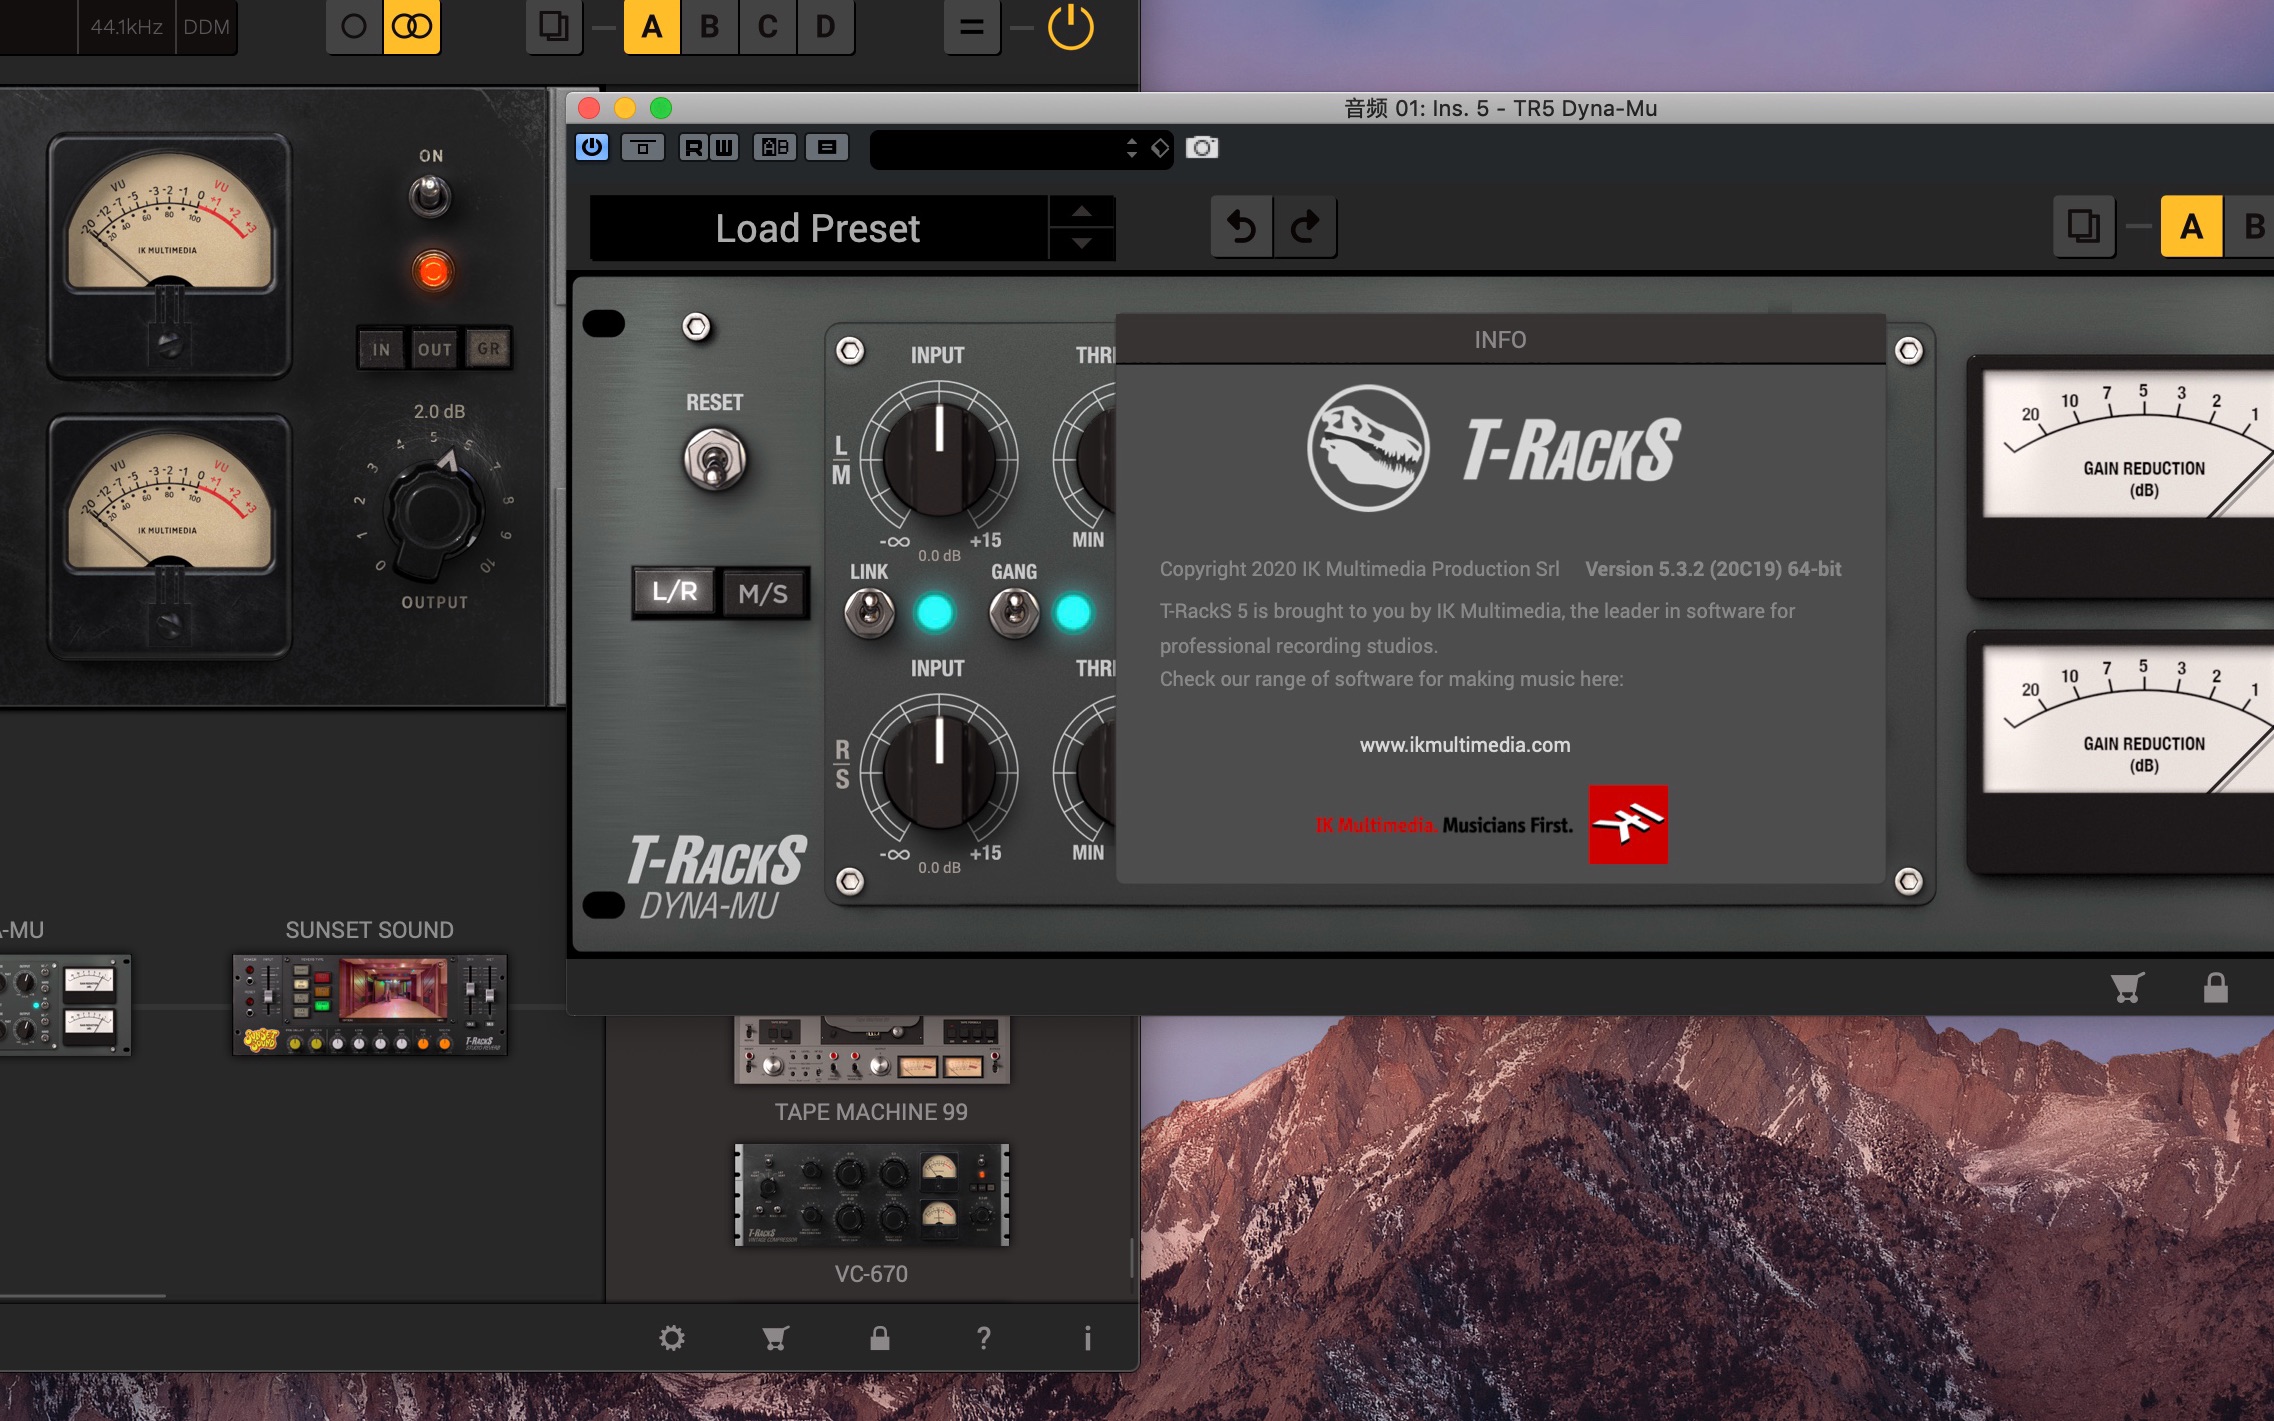
Task: Click the lock icon in Dyna-Mu window
Action: point(2216,987)
